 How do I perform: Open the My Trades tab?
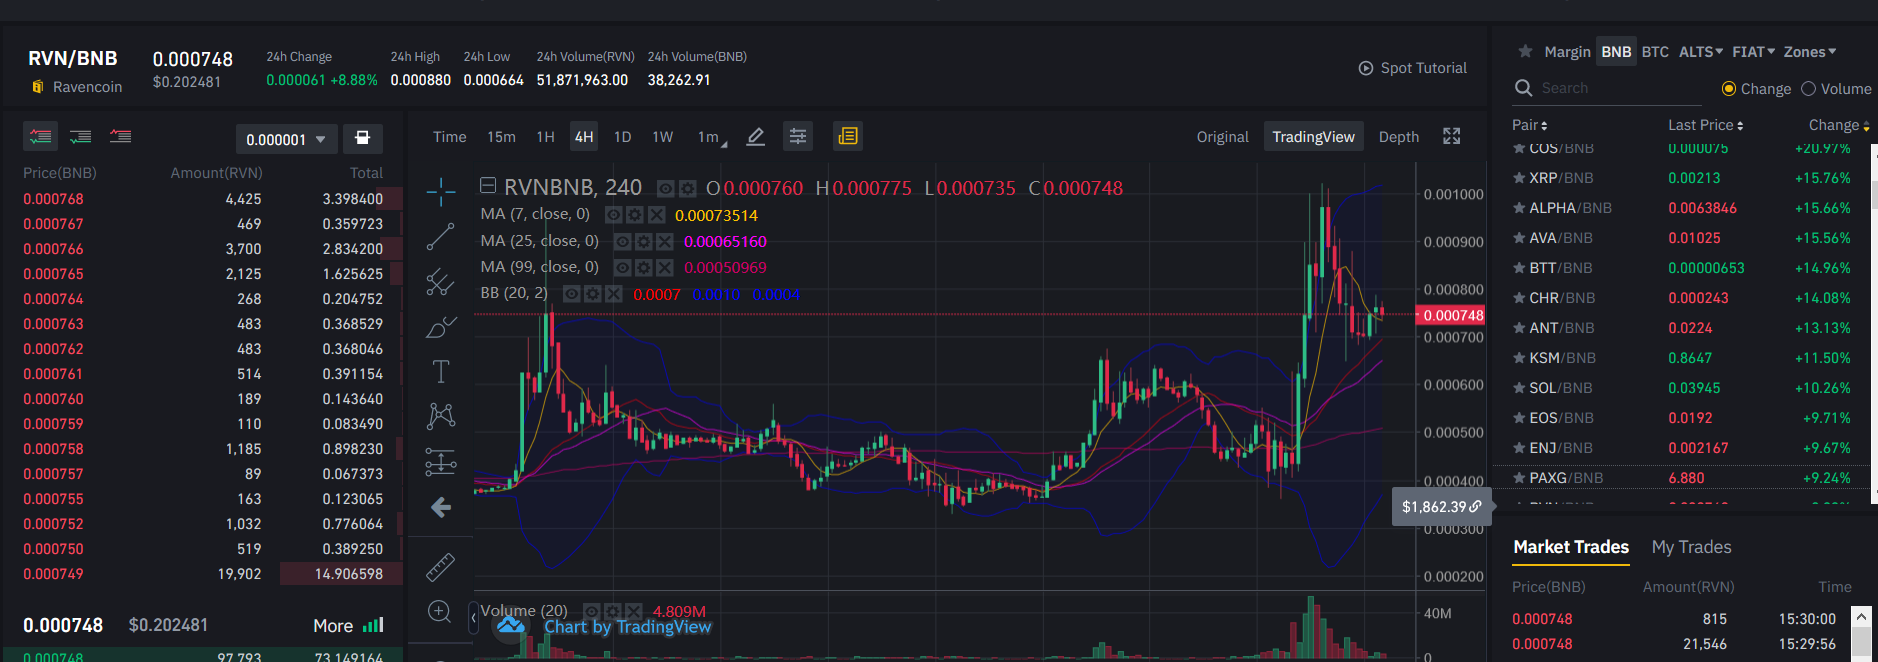pyautogui.click(x=1691, y=547)
